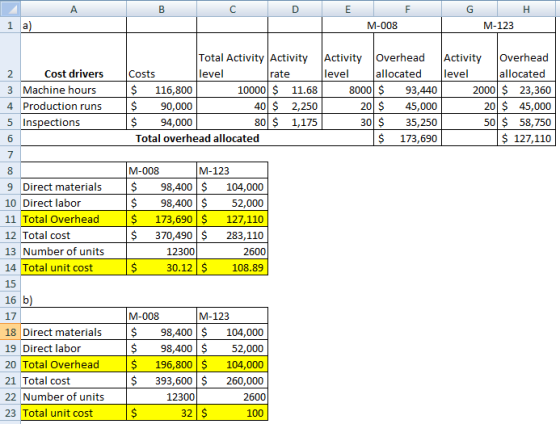Viewport: 560px width, 424px height.
Task: Click merged 'M-123' header in row 1
Action: coord(498,25)
